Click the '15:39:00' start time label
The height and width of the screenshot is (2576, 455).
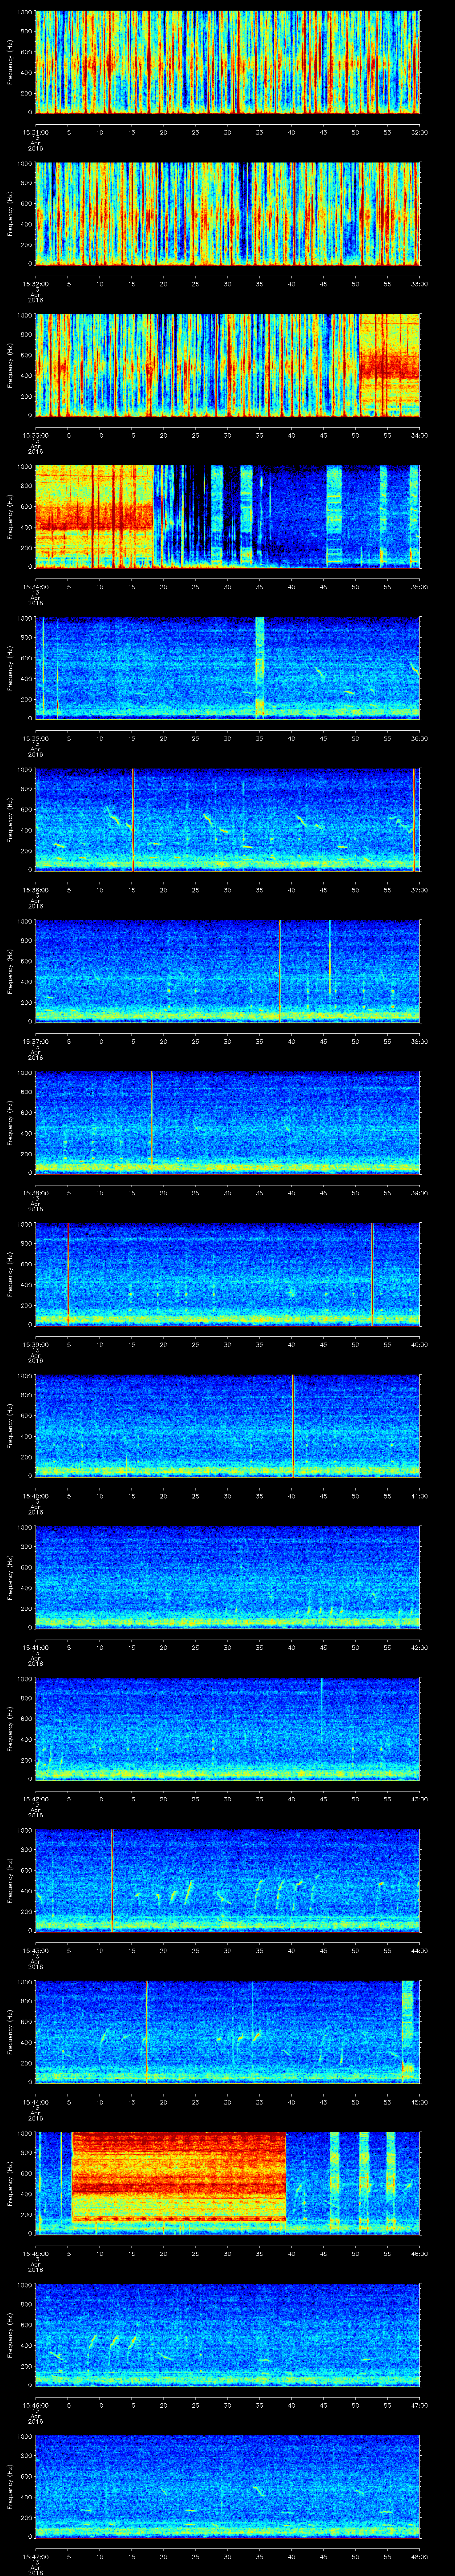[x=35, y=1344]
